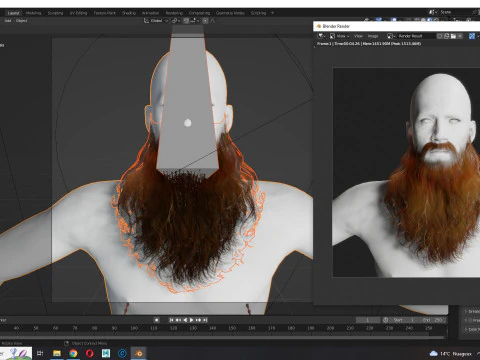Screen dimensions: 480x360
Task: Toggle the fake user shield icon in Render window
Action: pyautogui.click(x=440, y=36)
